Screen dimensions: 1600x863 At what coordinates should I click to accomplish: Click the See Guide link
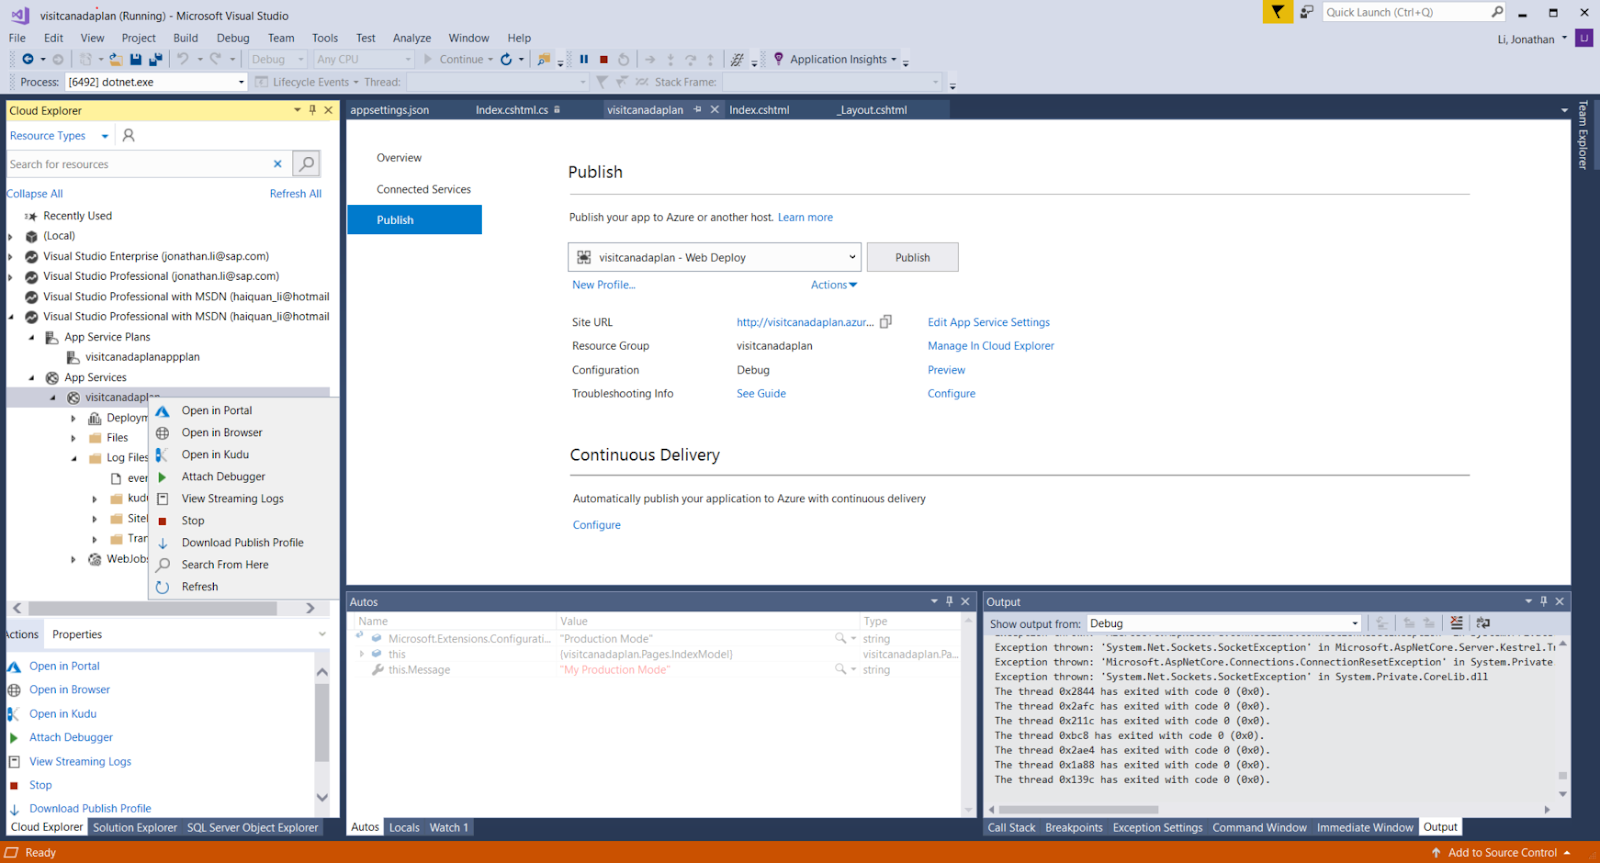click(x=761, y=394)
